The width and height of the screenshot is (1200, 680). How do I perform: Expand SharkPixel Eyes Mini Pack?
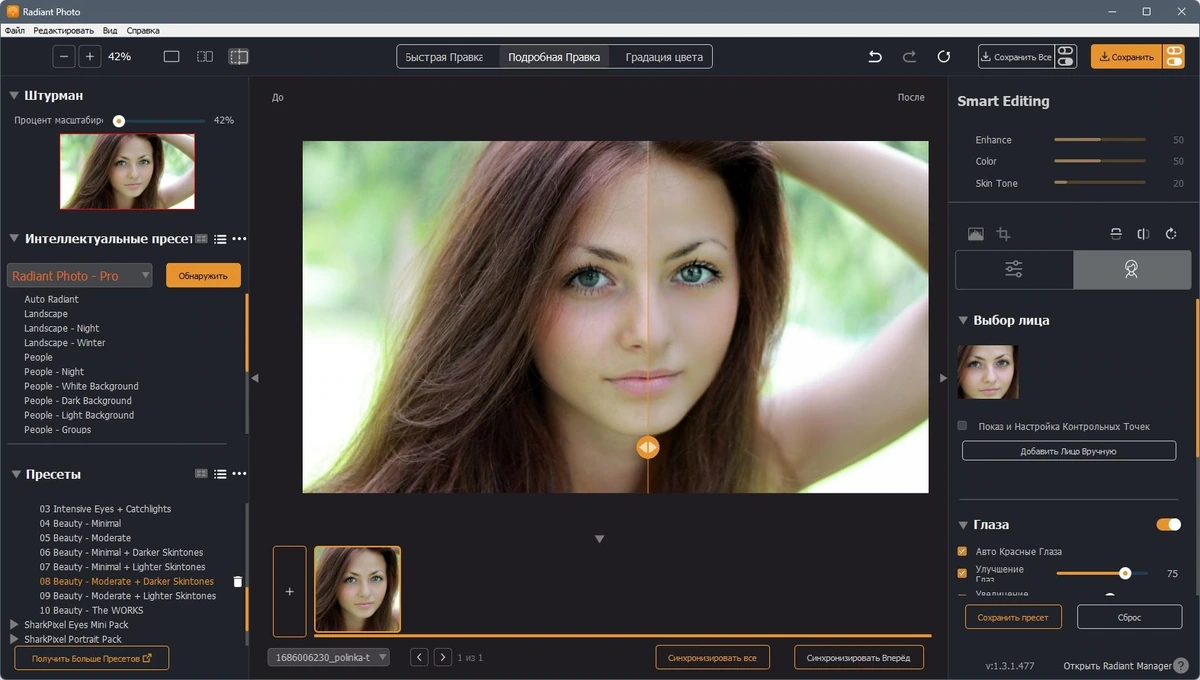(x=14, y=625)
